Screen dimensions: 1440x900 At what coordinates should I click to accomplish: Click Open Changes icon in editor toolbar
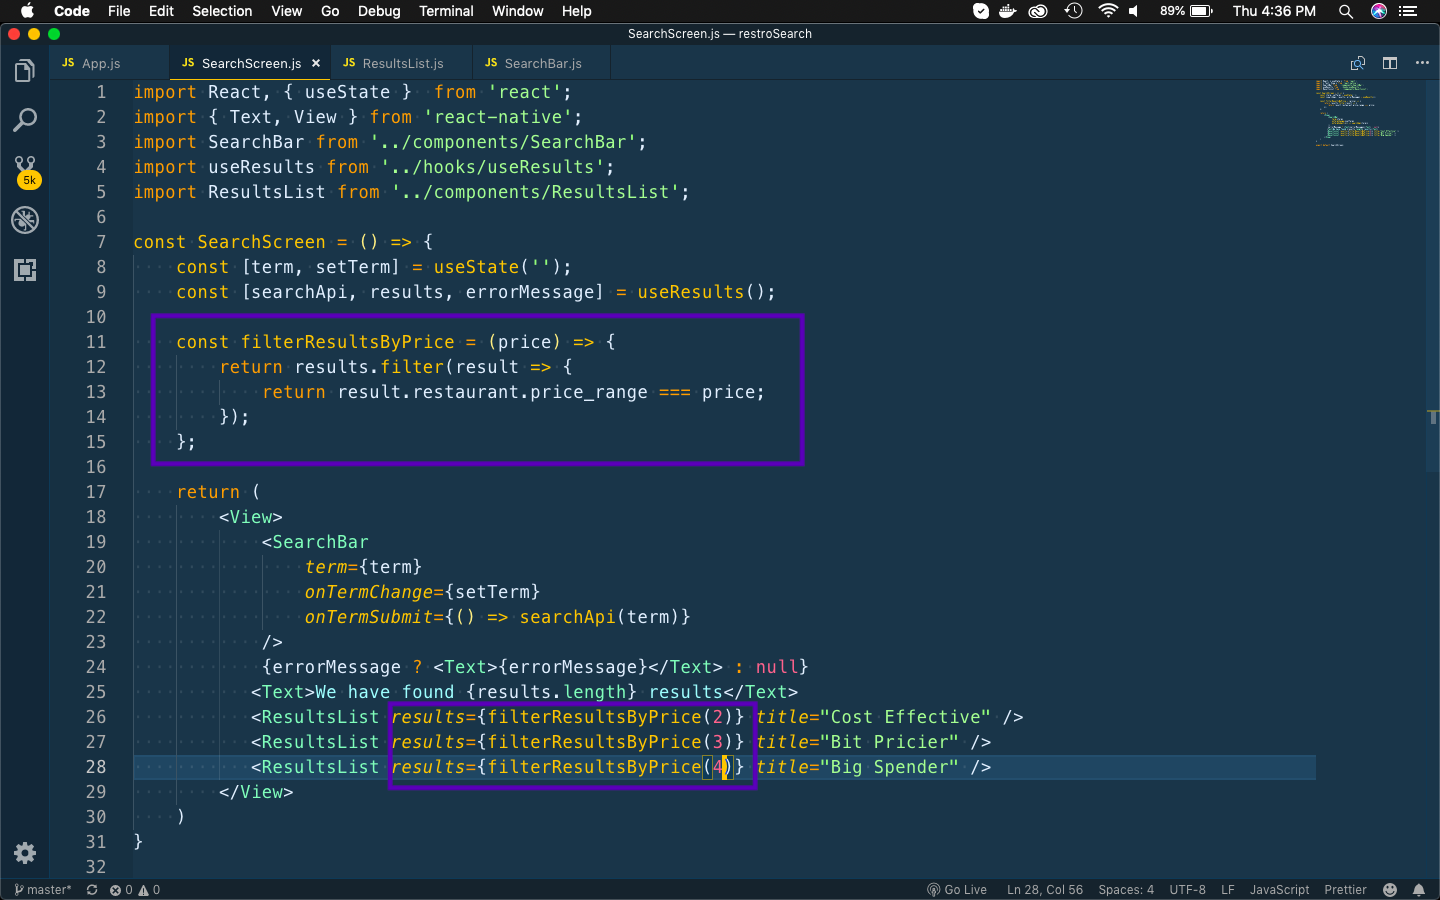1358,63
